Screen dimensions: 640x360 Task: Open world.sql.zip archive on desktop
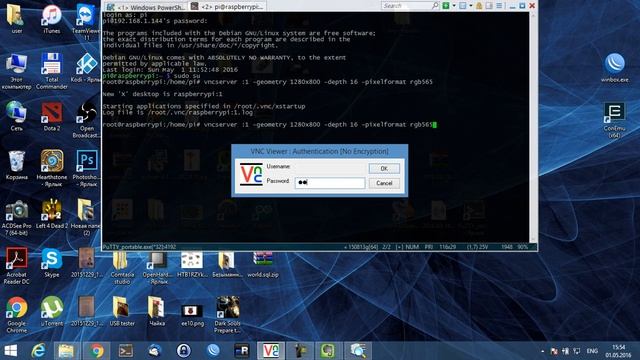pos(262,264)
